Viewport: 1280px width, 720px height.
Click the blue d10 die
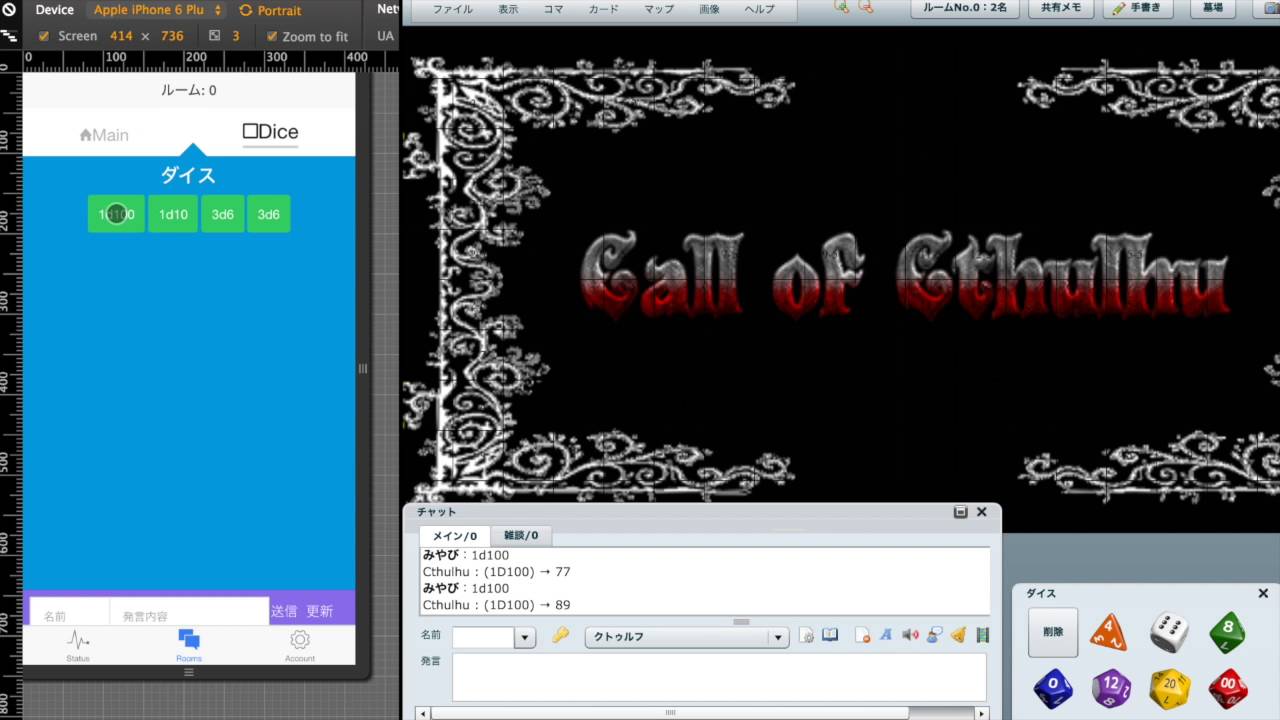point(1052,688)
